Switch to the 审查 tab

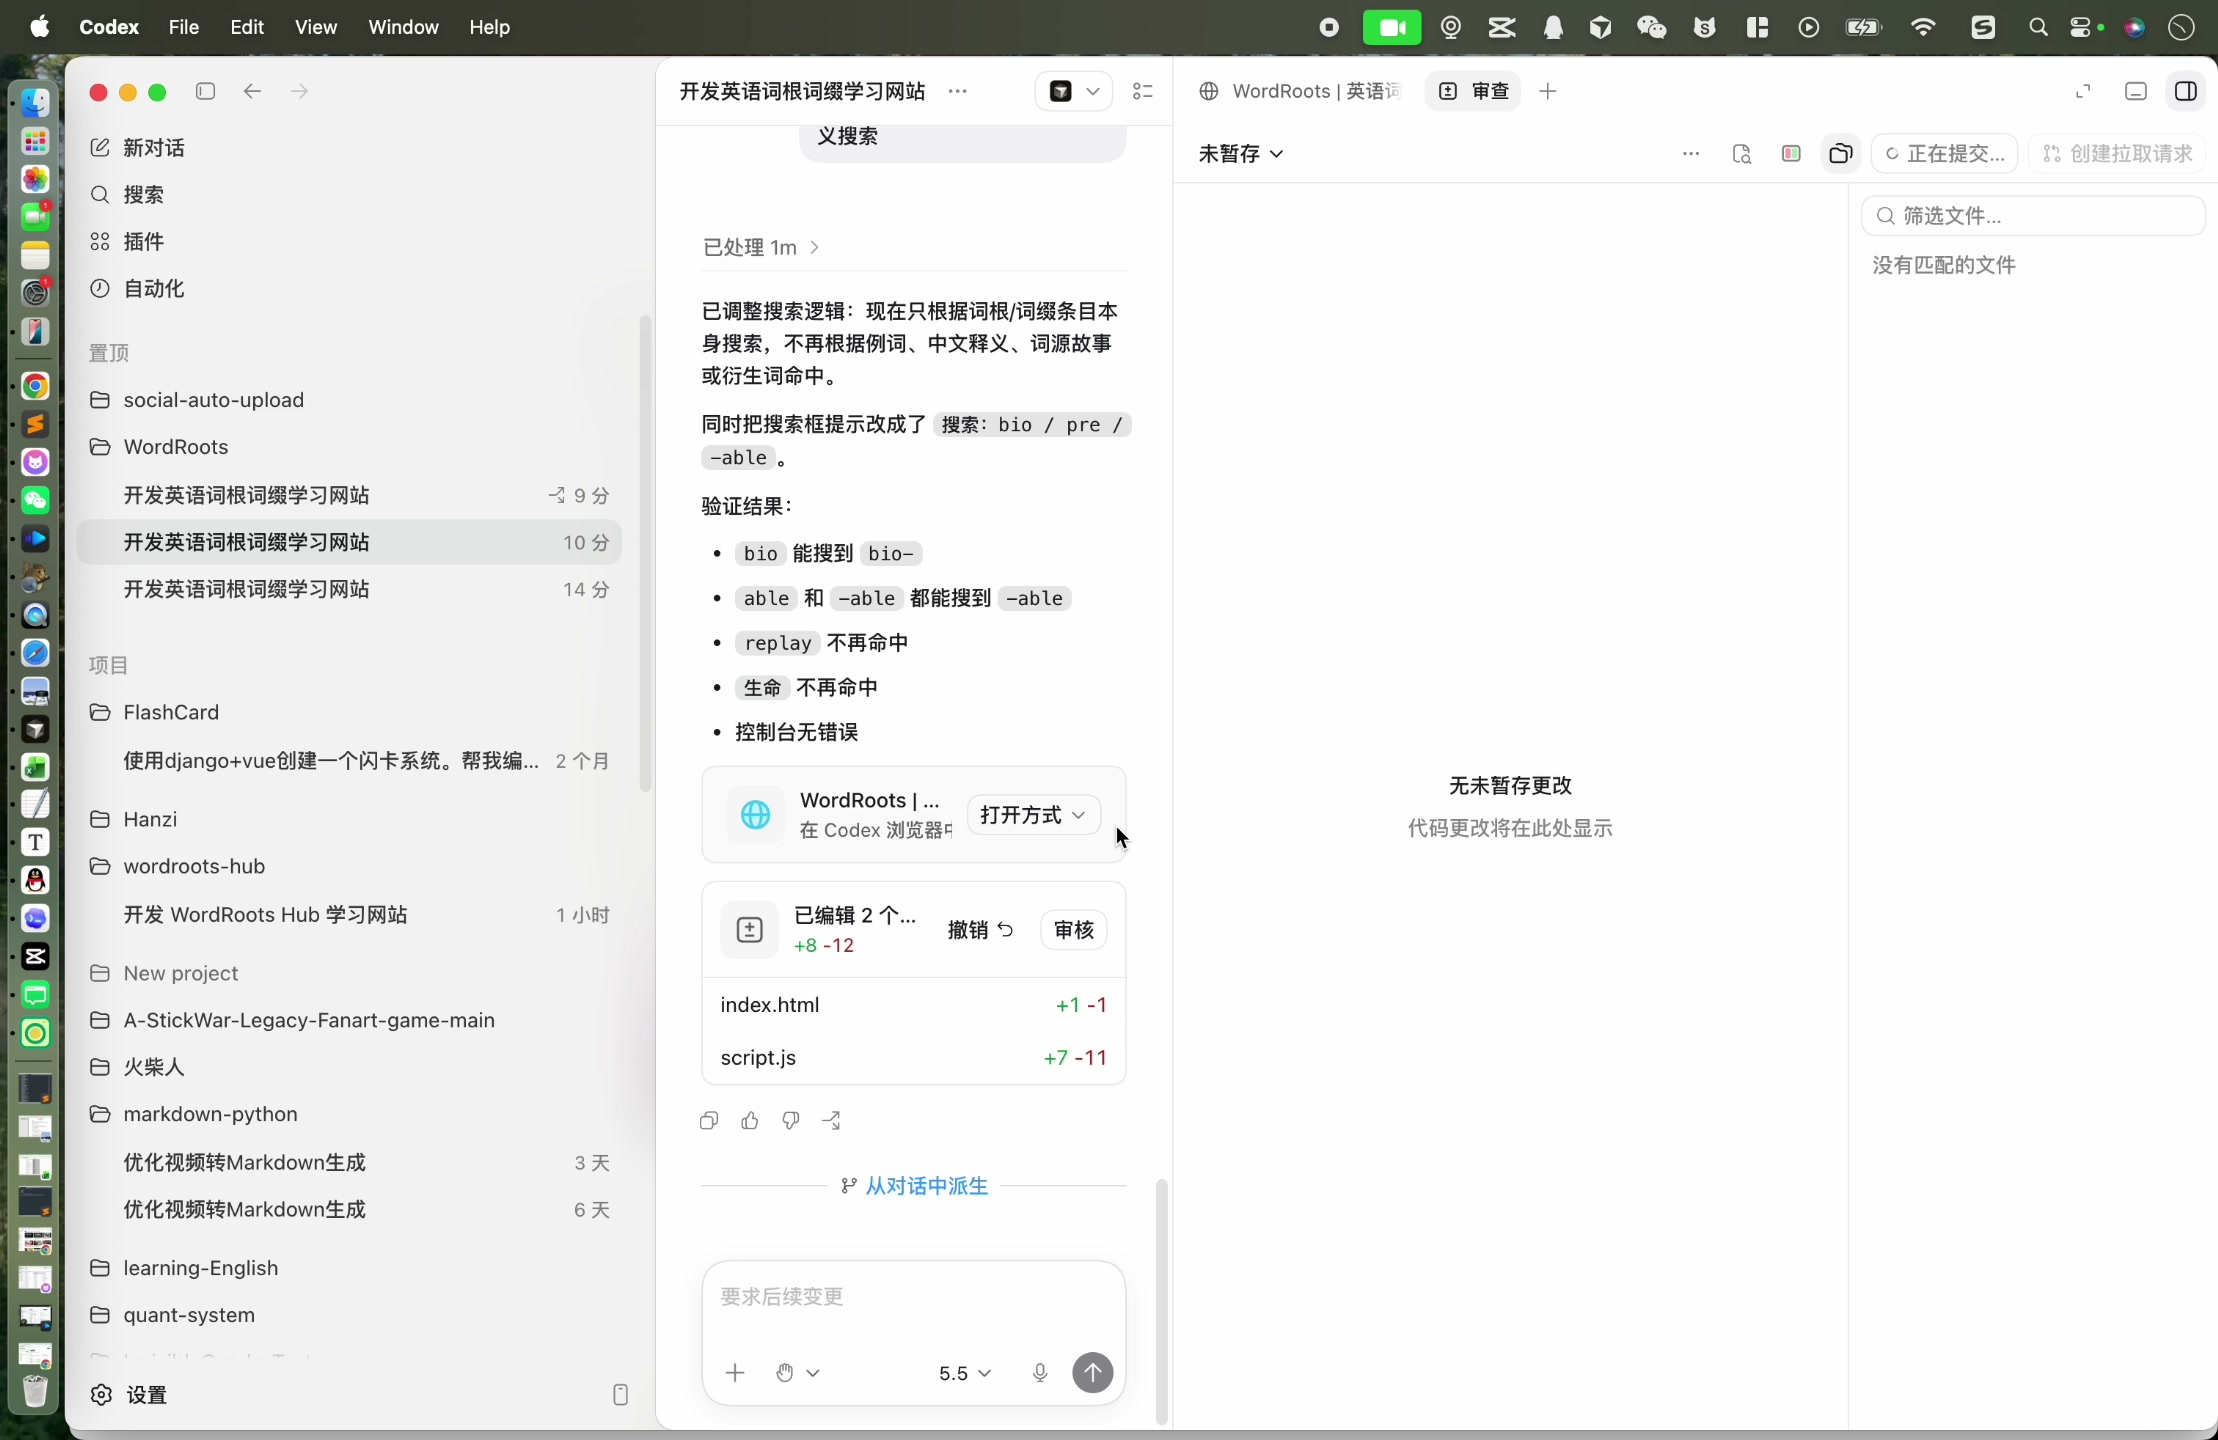pos(1473,91)
